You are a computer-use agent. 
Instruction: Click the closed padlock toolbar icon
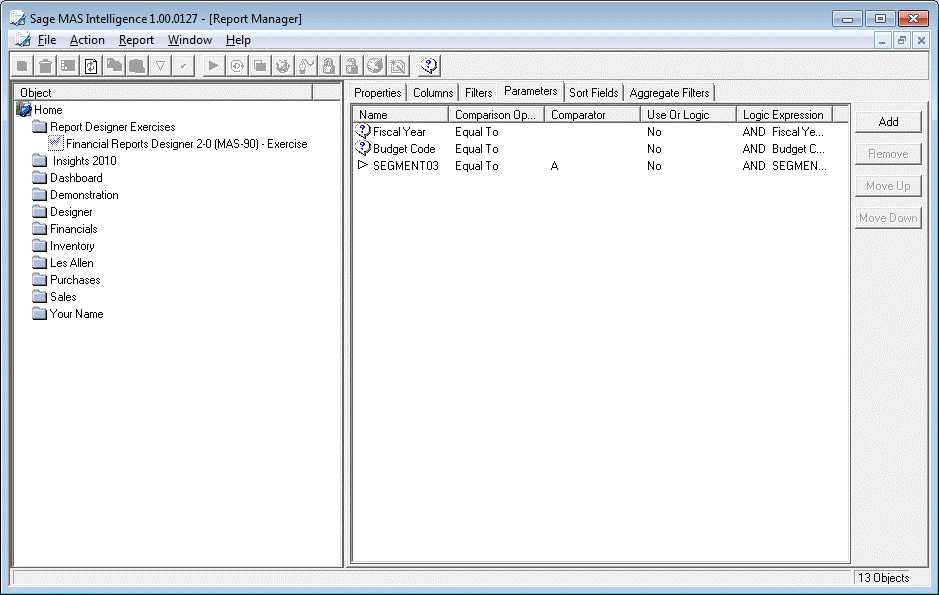click(328, 66)
